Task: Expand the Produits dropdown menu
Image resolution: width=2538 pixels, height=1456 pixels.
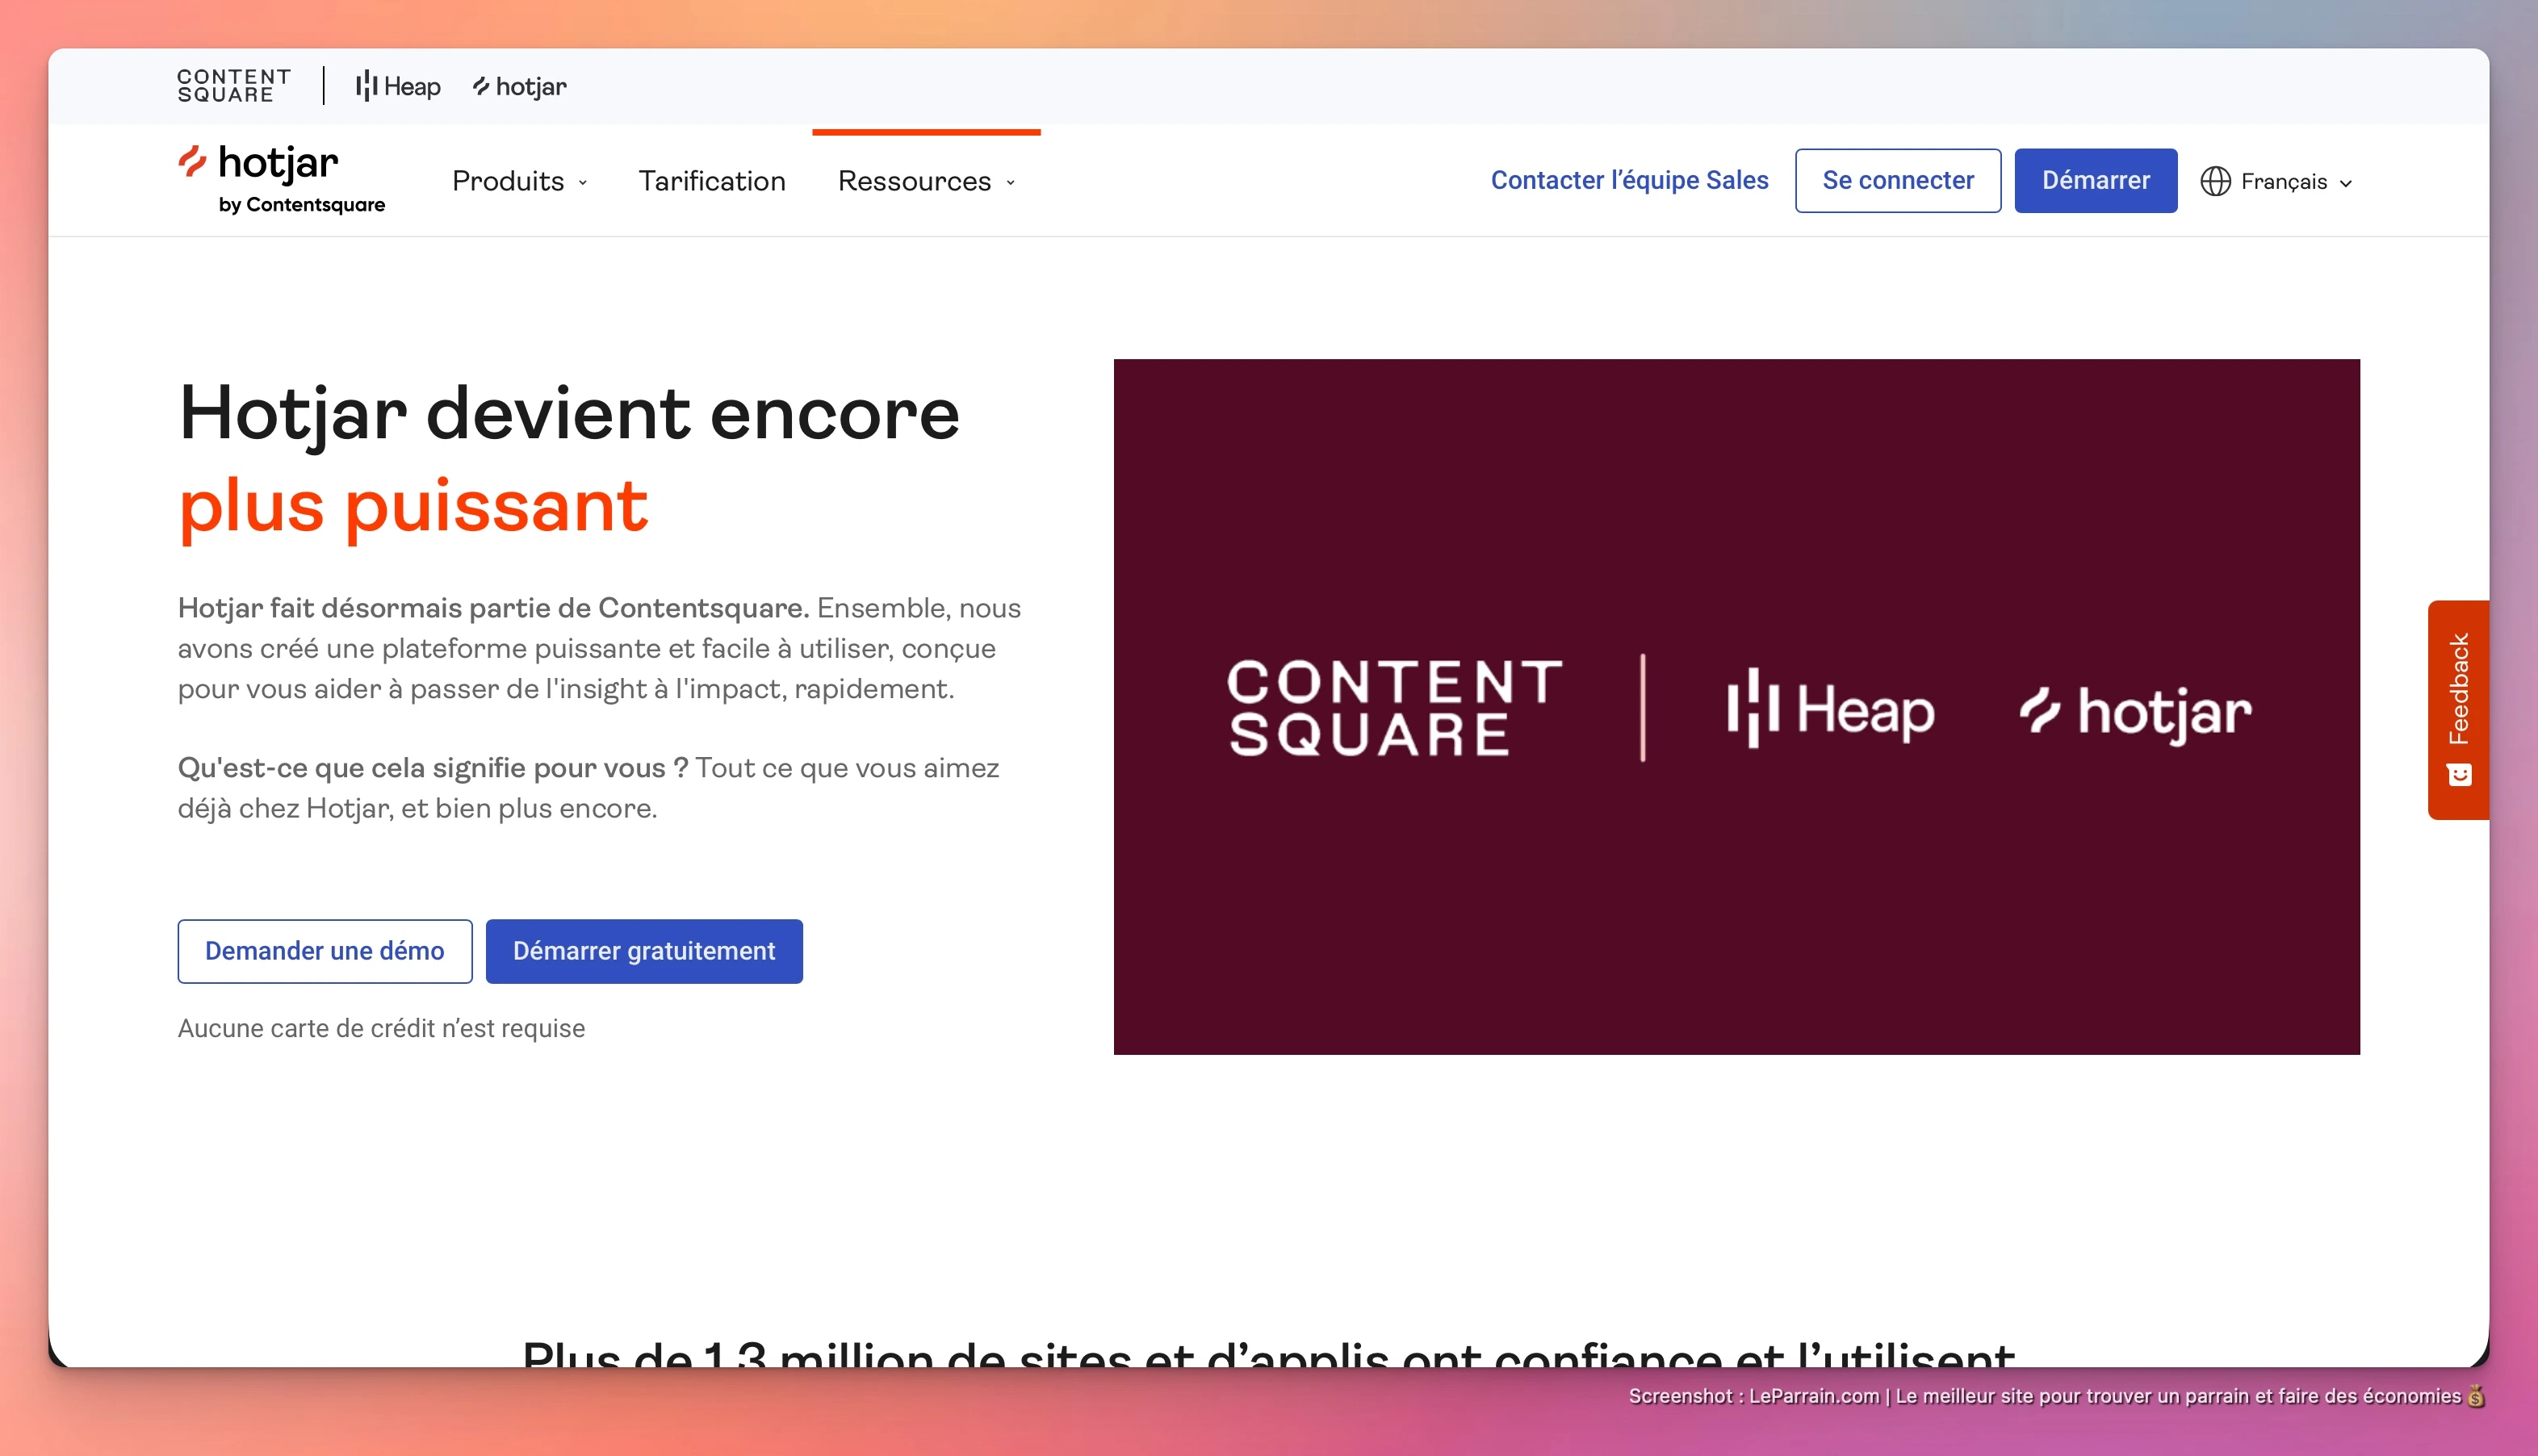Action: click(x=519, y=181)
